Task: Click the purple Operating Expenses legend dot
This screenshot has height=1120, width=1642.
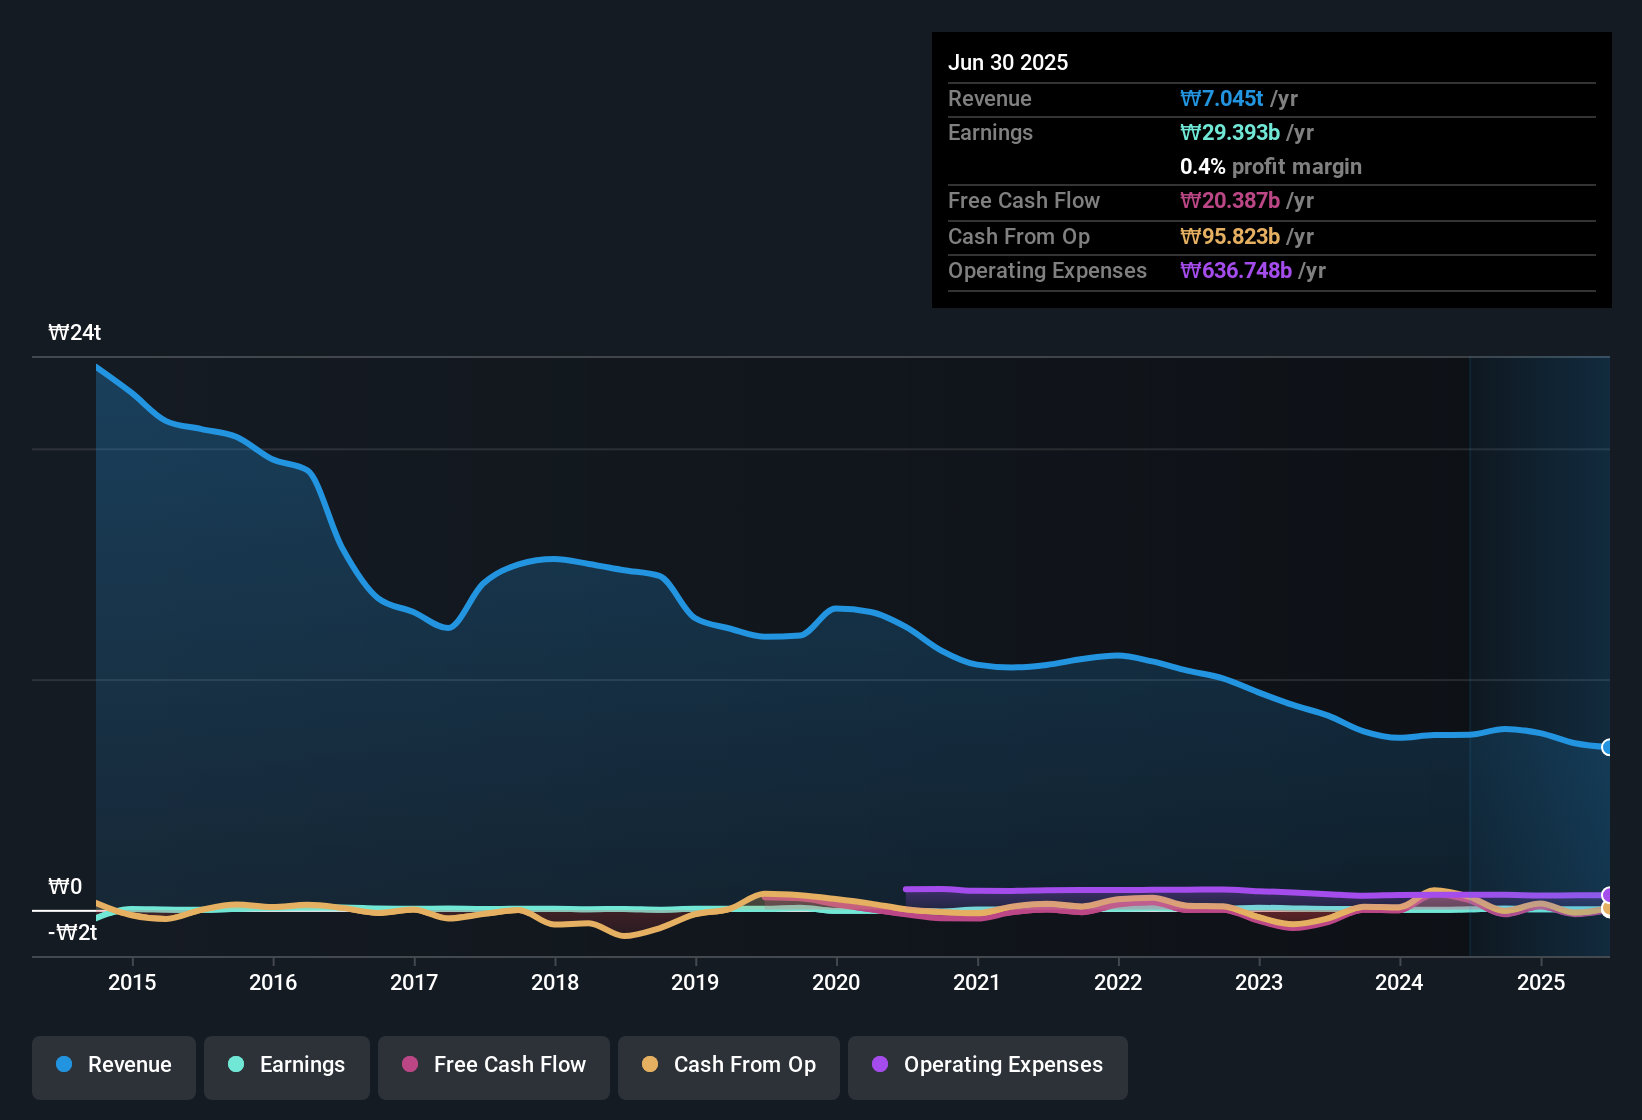Action: pyautogui.click(x=880, y=1065)
